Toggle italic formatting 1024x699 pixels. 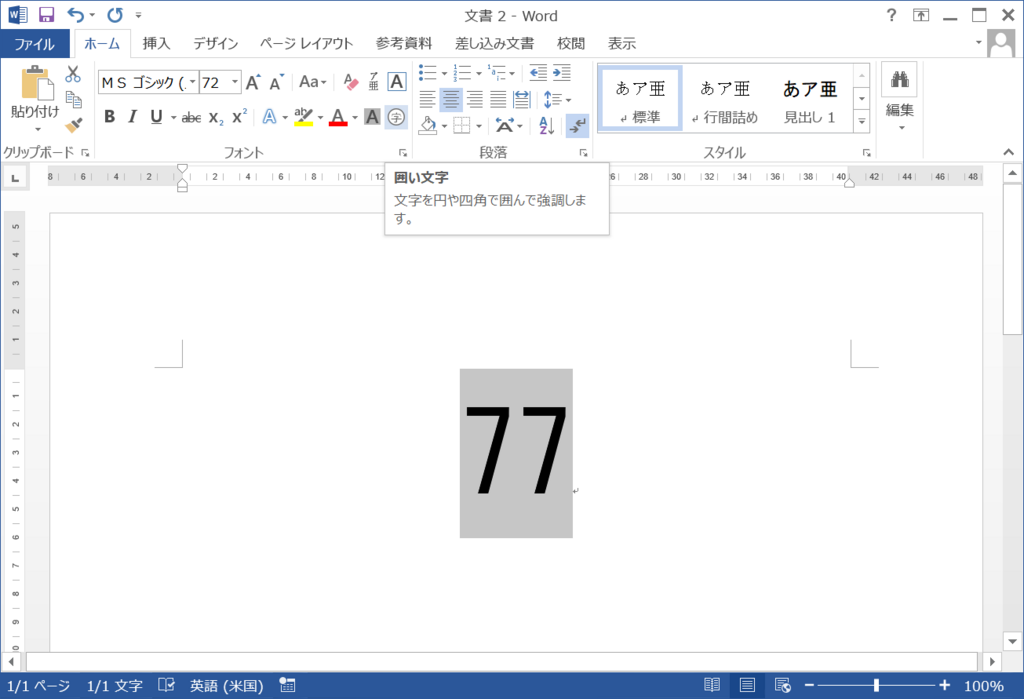(132, 115)
